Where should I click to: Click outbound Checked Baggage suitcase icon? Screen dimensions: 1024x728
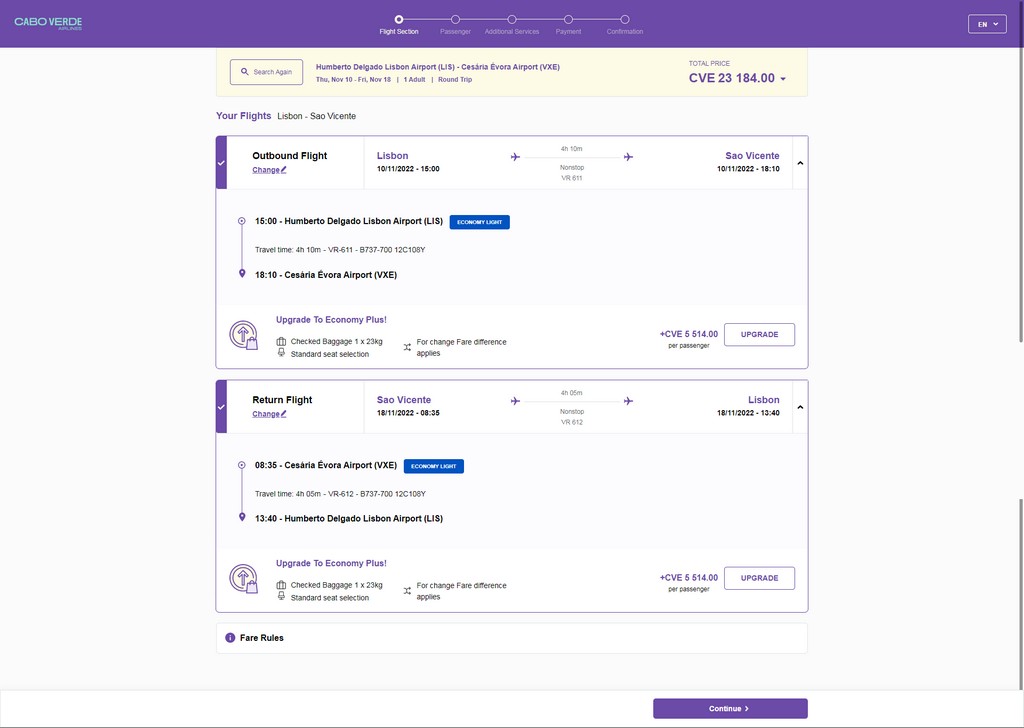[281, 341]
